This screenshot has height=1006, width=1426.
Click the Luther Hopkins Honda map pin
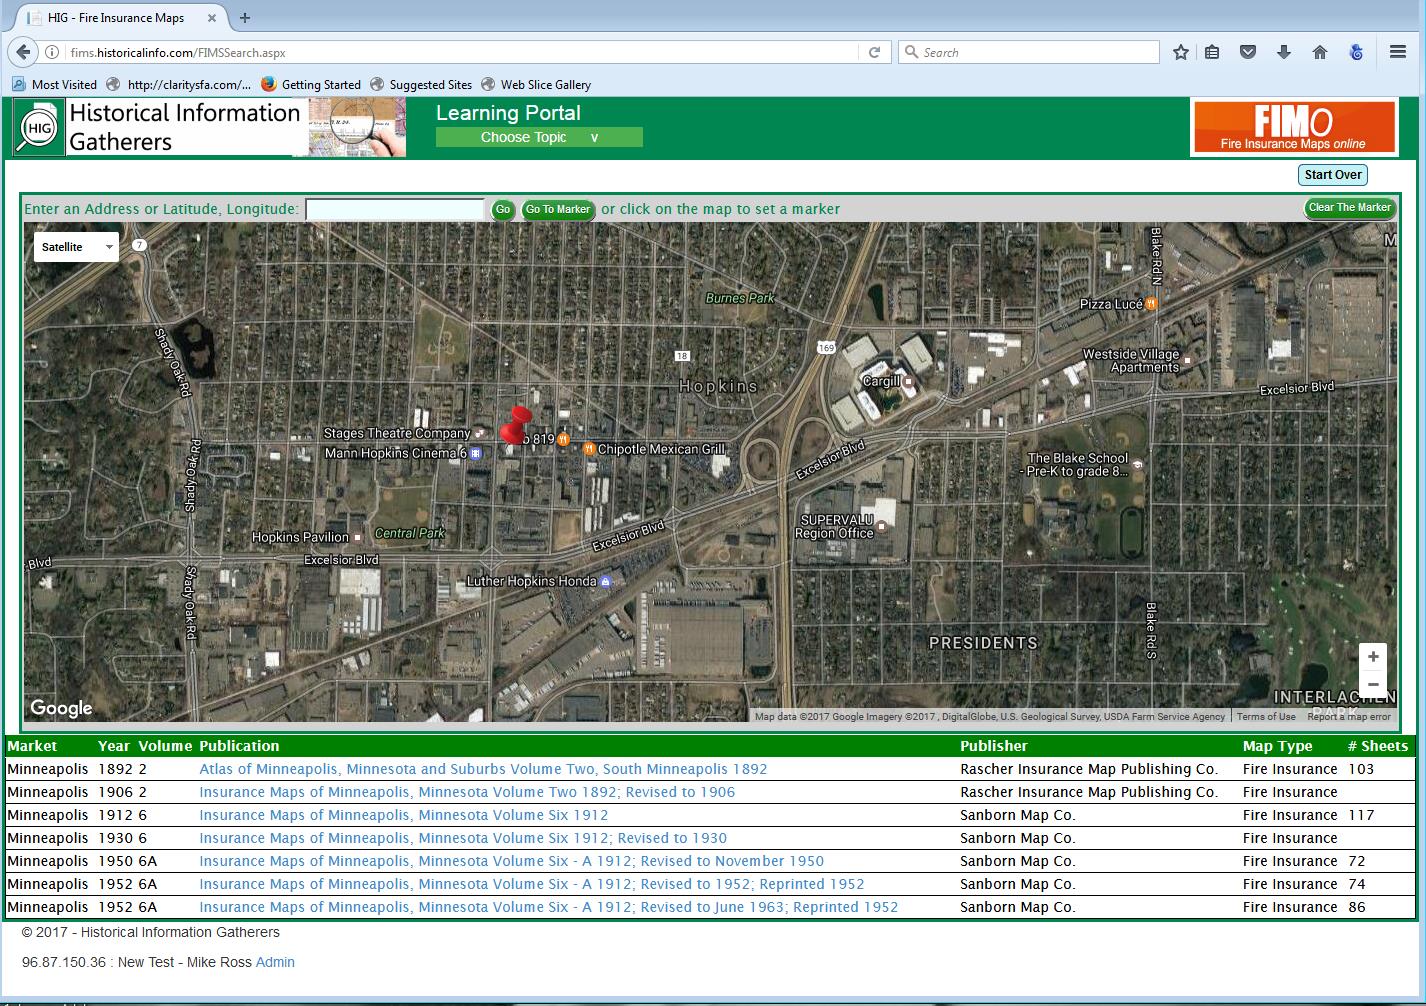coord(605,581)
